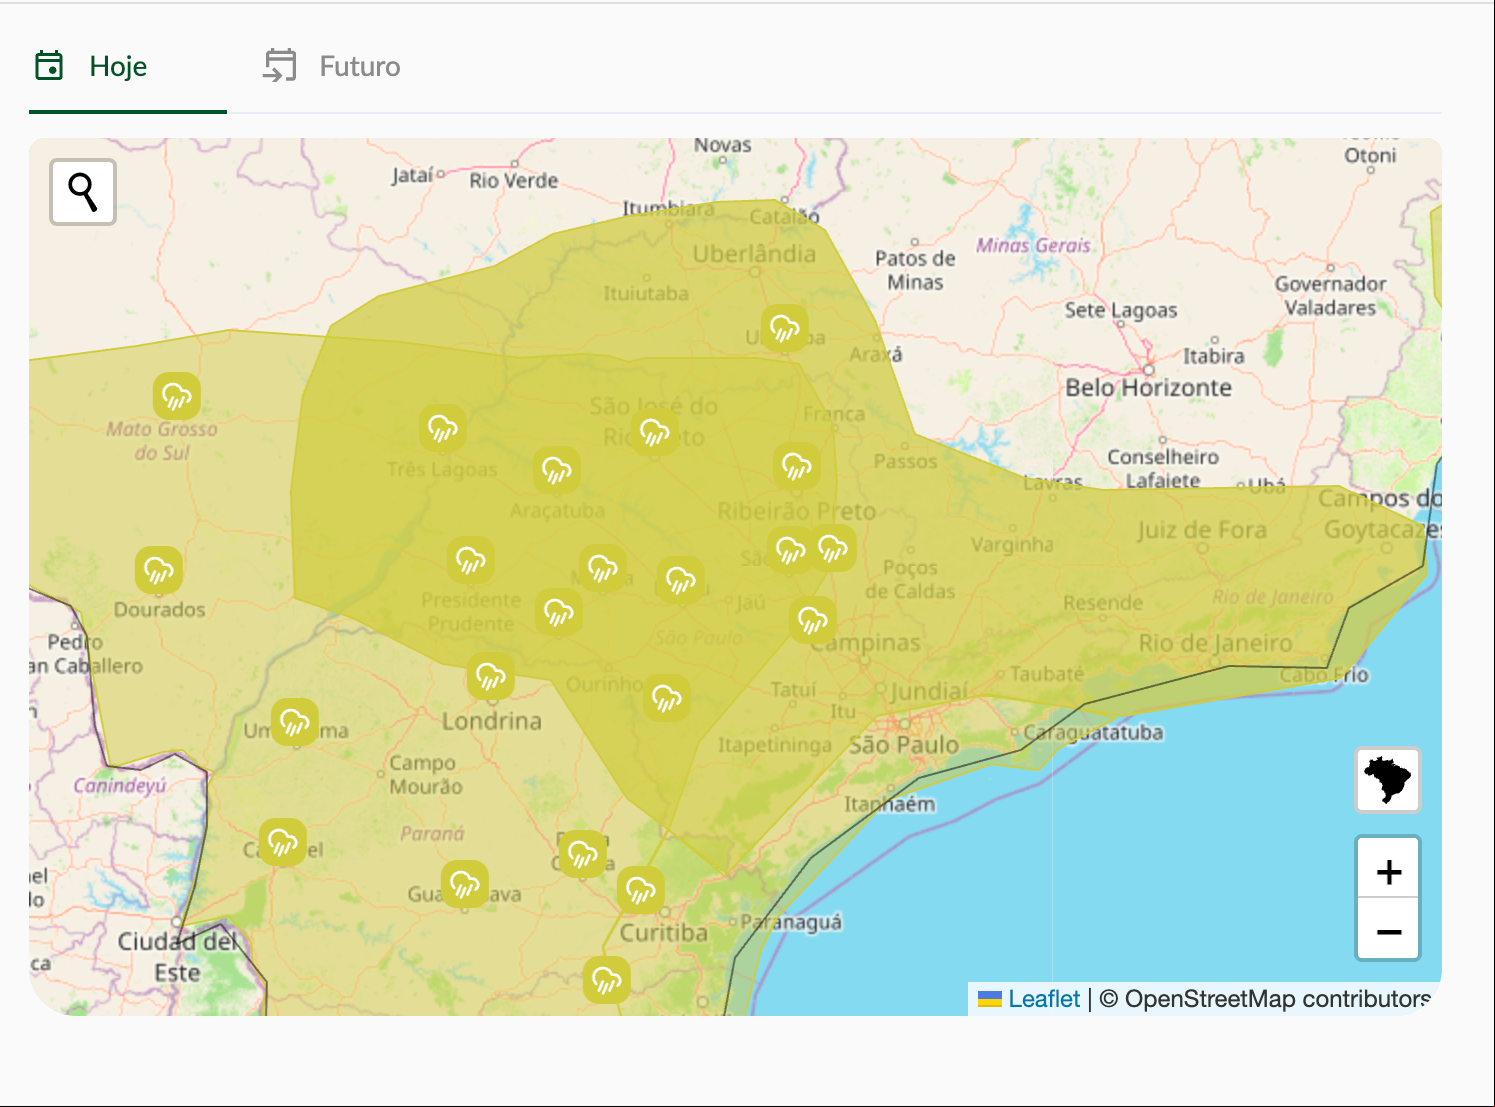Select rain icon on São José do Rio Preto
This screenshot has width=1495, height=1107.
pyautogui.click(x=655, y=431)
